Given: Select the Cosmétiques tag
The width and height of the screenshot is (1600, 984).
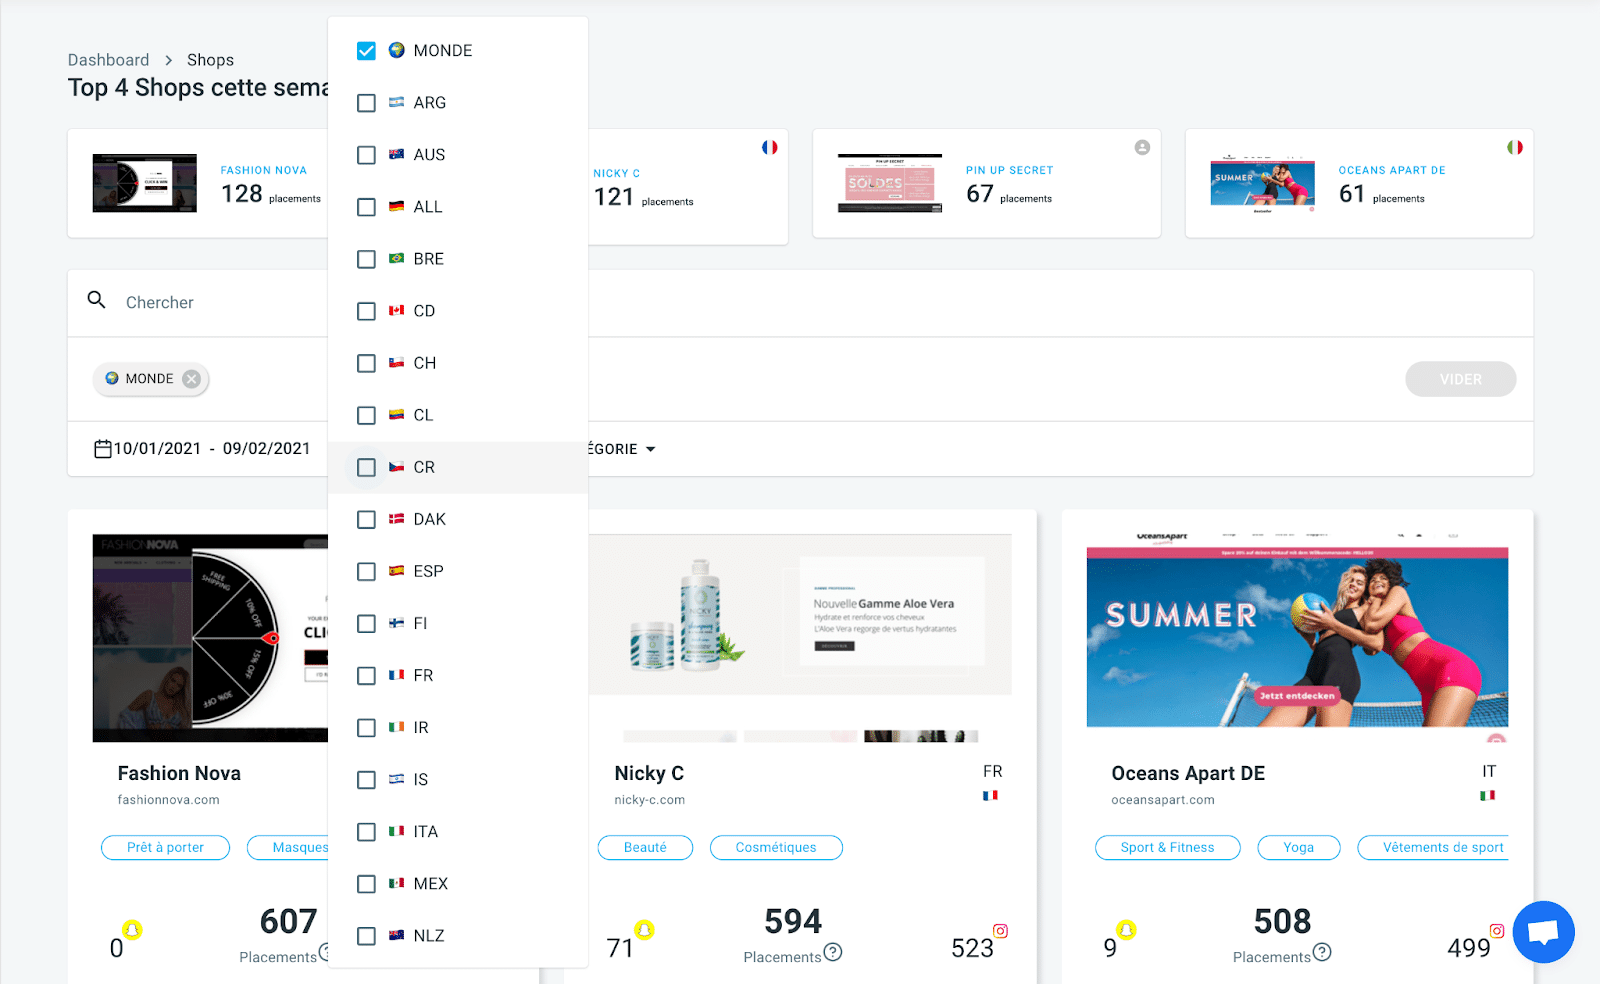Looking at the screenshot, I should click(x=776, y=847).
